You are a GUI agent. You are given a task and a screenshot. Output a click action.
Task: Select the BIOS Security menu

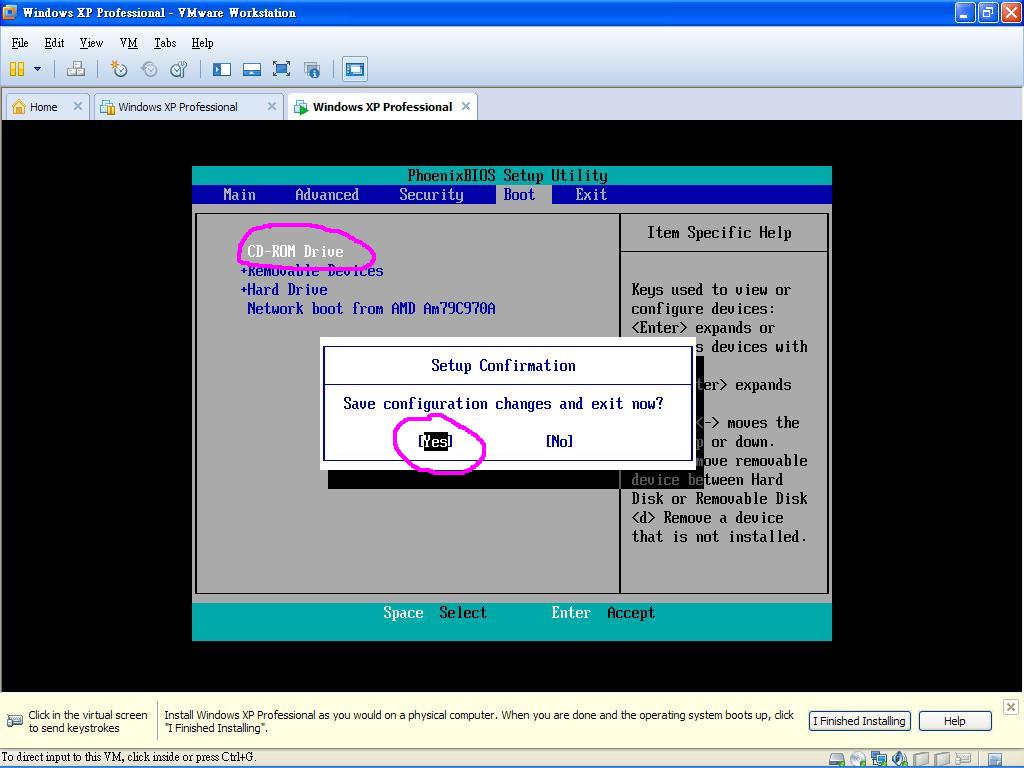(432, 195)
